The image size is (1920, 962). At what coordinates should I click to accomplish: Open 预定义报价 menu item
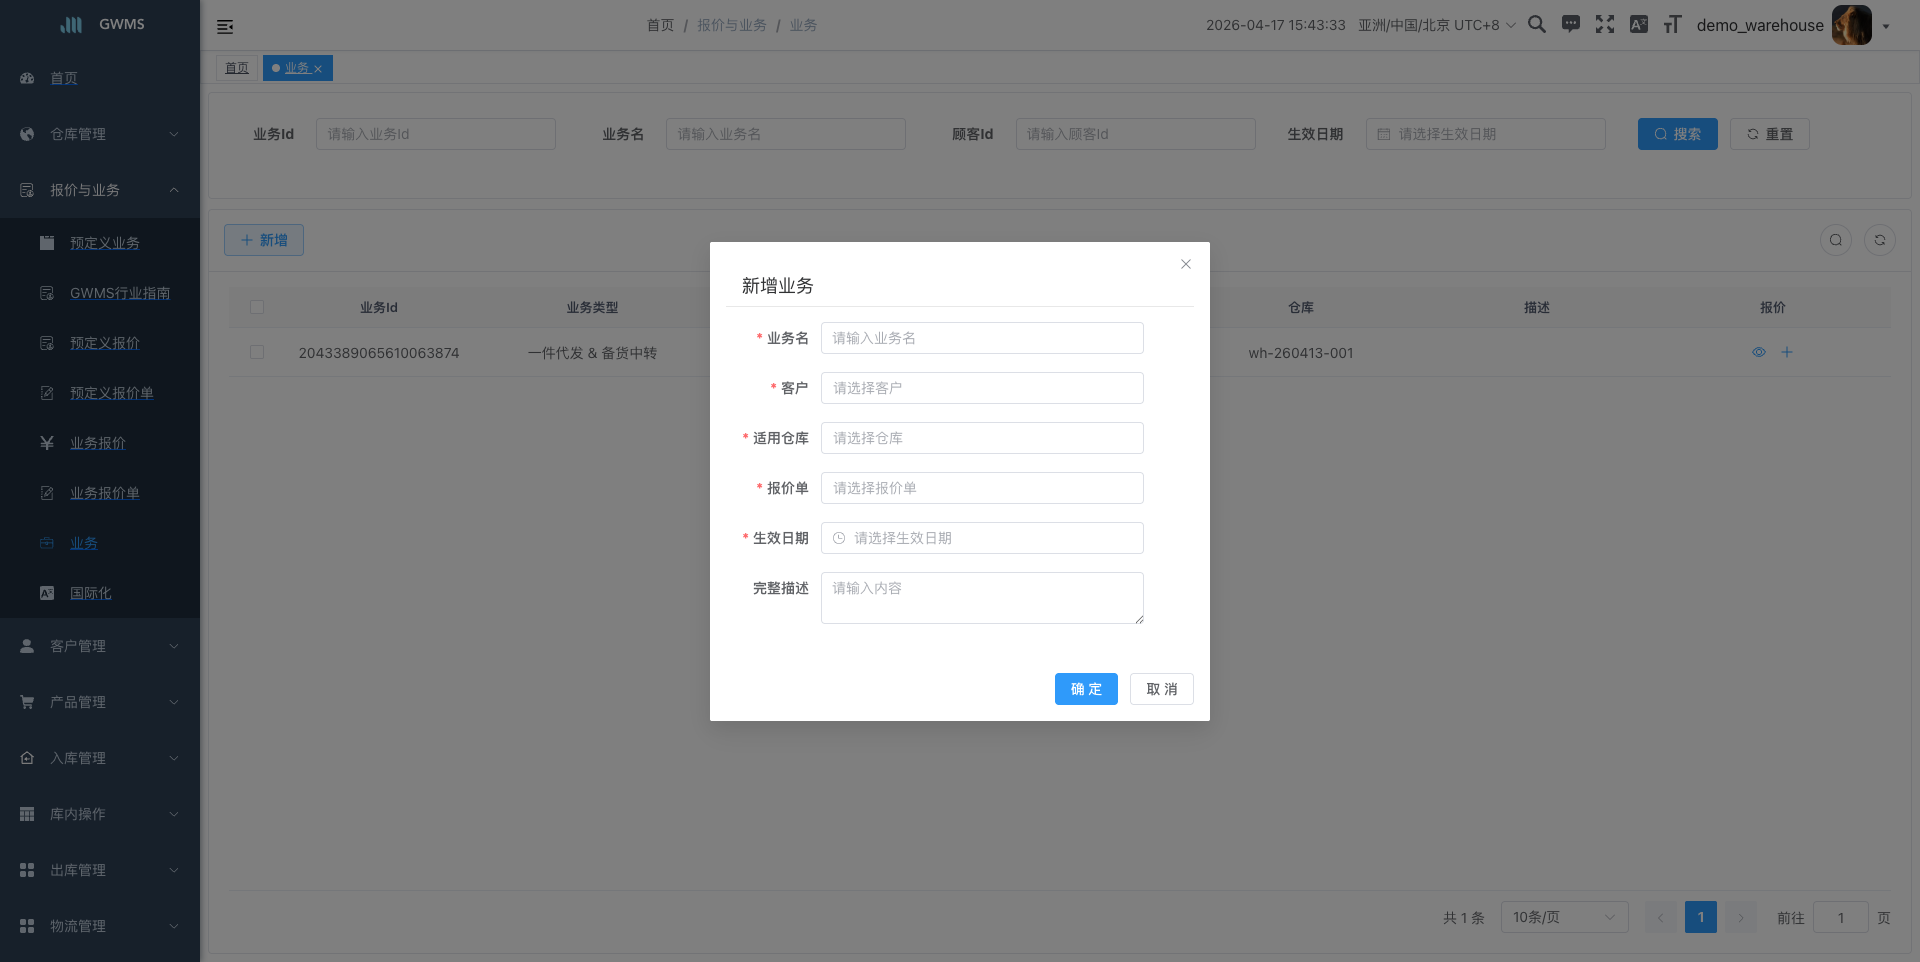[x=100, y=343]
